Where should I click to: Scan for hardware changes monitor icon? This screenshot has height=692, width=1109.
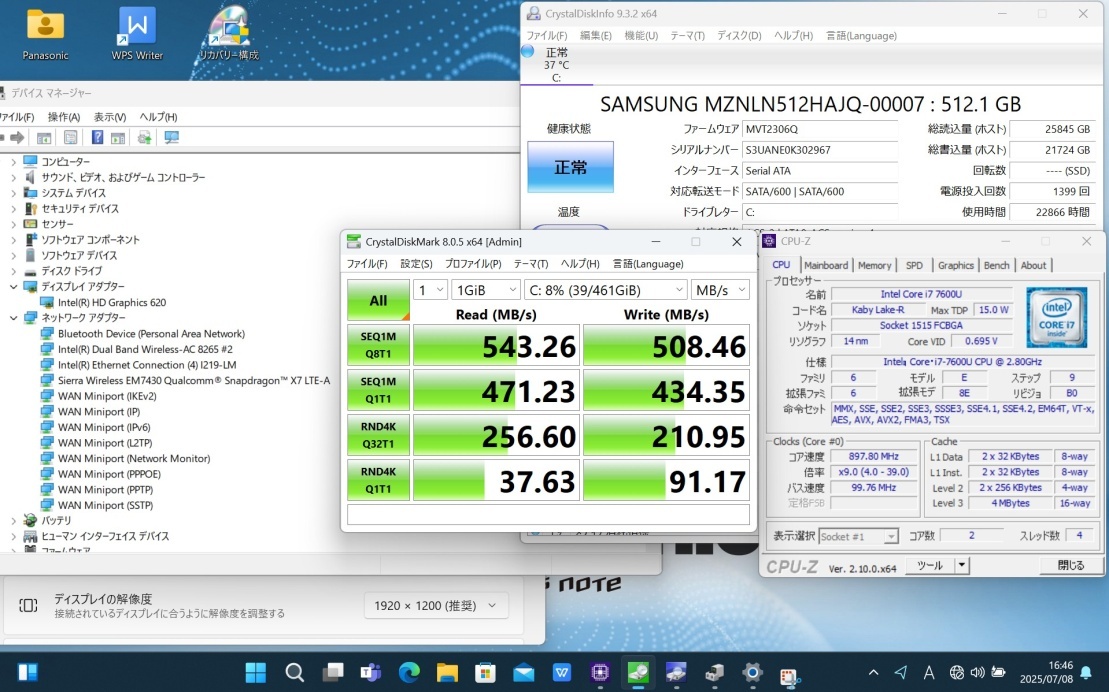(171, 138)
